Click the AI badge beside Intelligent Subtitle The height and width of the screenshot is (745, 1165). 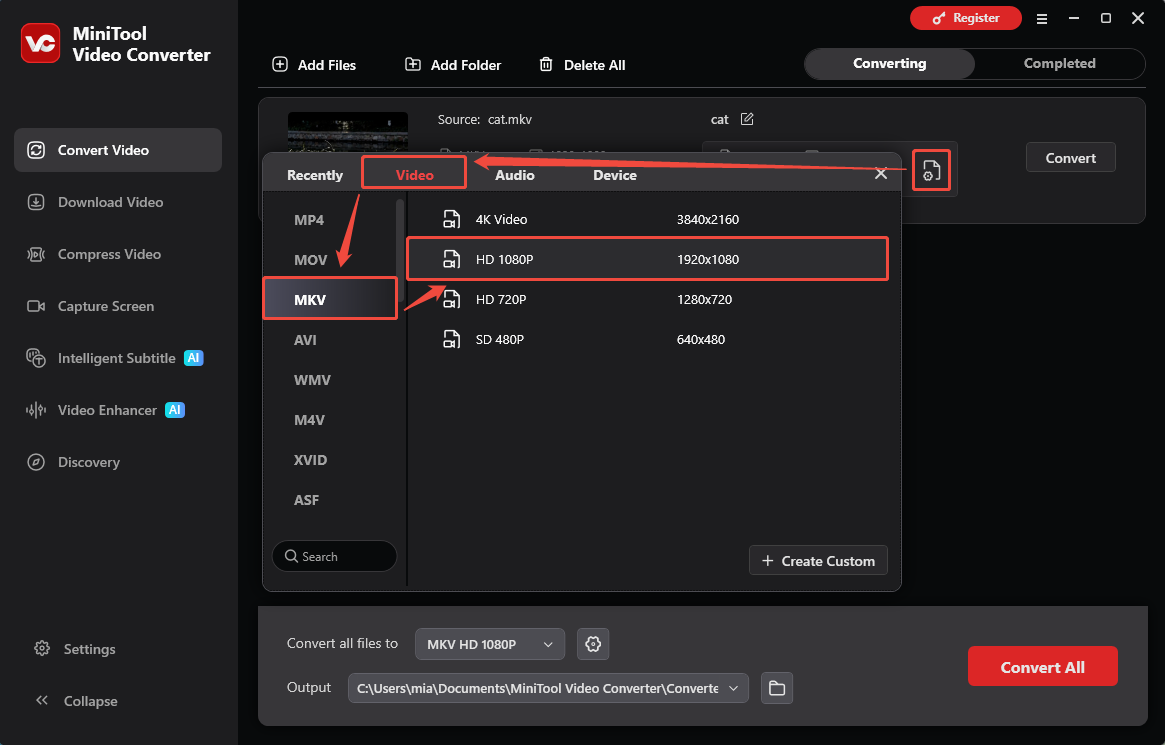point(193,358)
